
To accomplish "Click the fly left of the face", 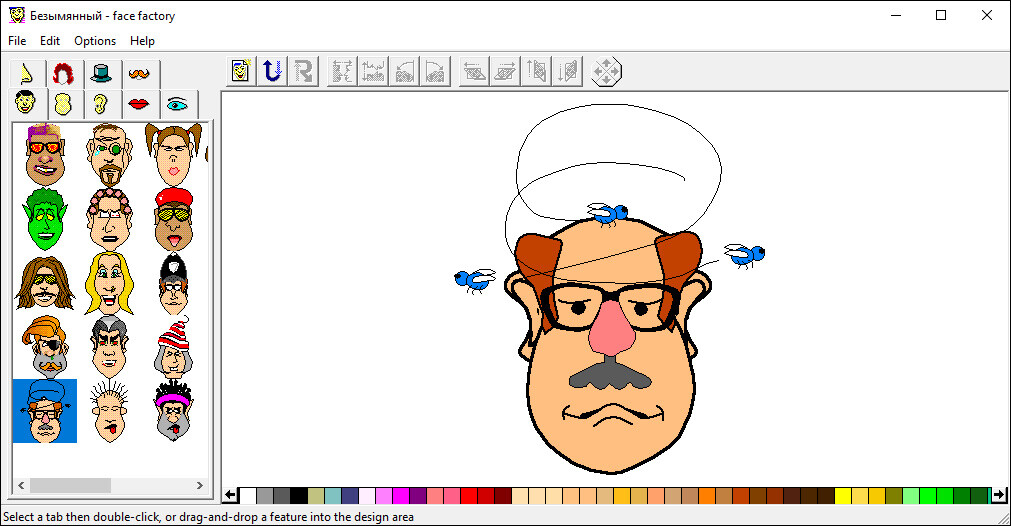I will coord(475,280).
